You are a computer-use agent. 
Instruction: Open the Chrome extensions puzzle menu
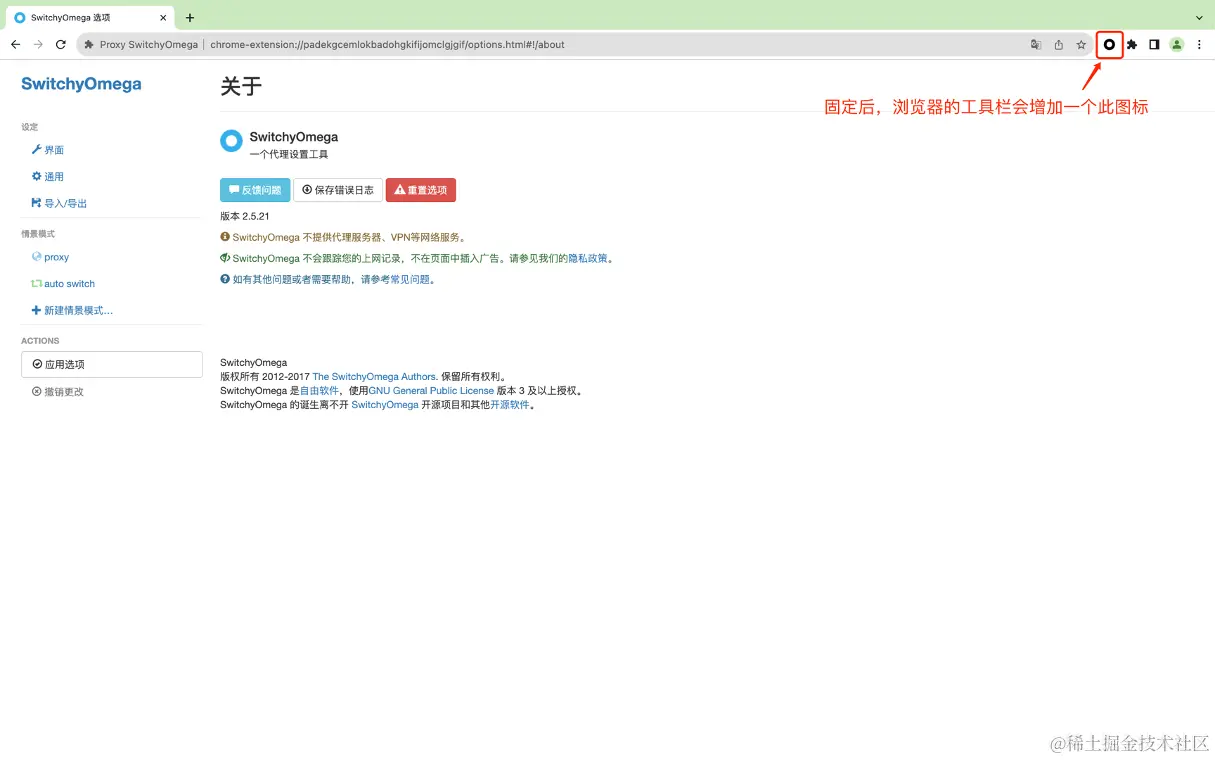pos(1132,44)
